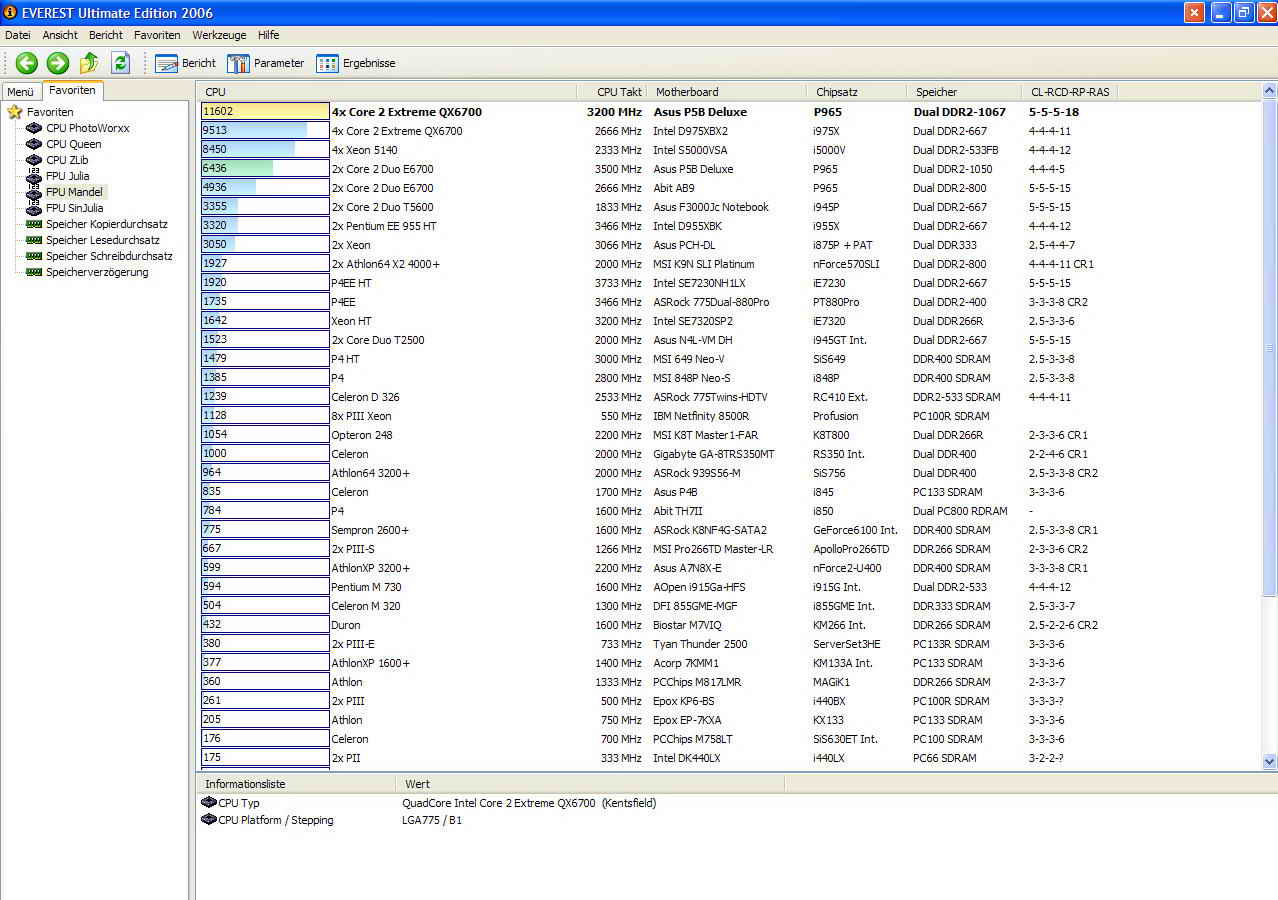
Task: Click the FPU Julia chip icon
Action: pos(34,176)
